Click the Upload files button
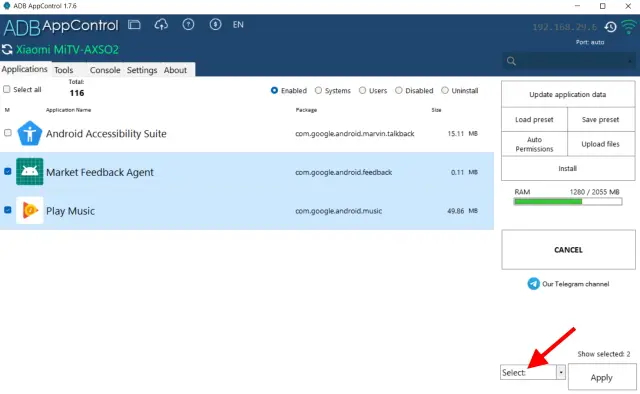640x394 pixels. point(601,144)
